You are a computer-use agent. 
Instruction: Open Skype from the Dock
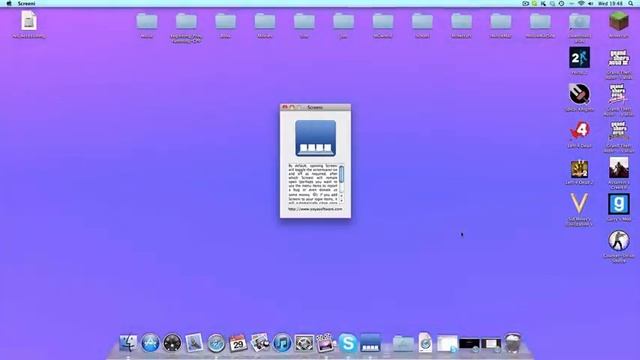click(348, 343)
